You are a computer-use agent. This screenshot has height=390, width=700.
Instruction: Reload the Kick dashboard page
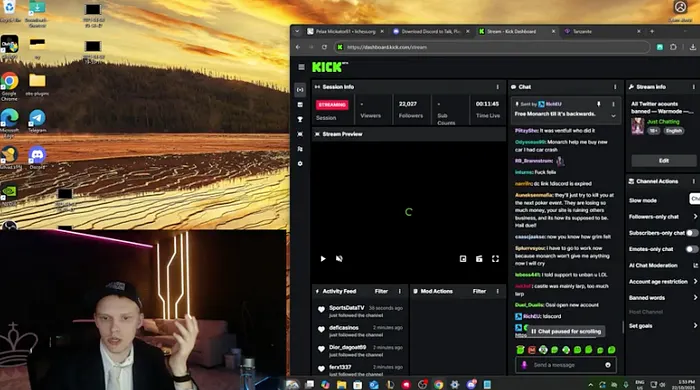324,47
